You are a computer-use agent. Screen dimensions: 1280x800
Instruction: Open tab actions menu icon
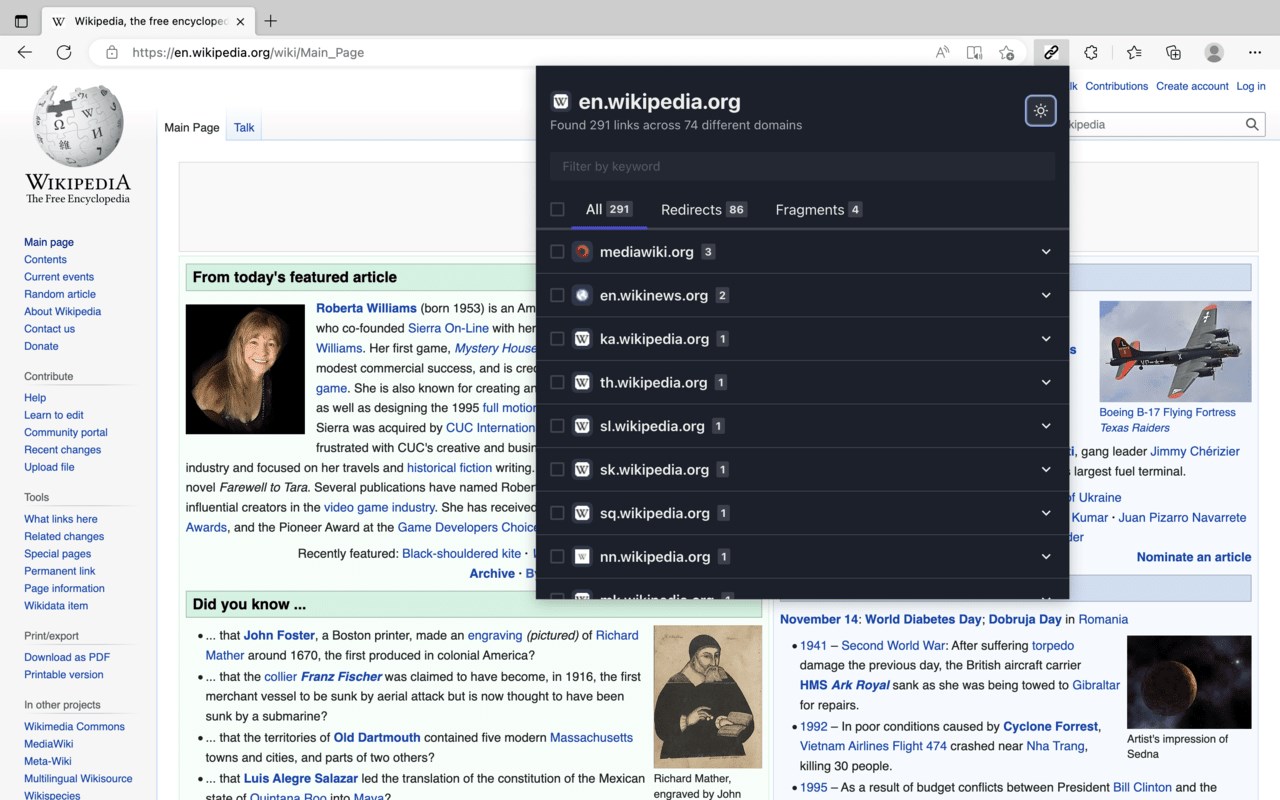[x=21, y=21]
